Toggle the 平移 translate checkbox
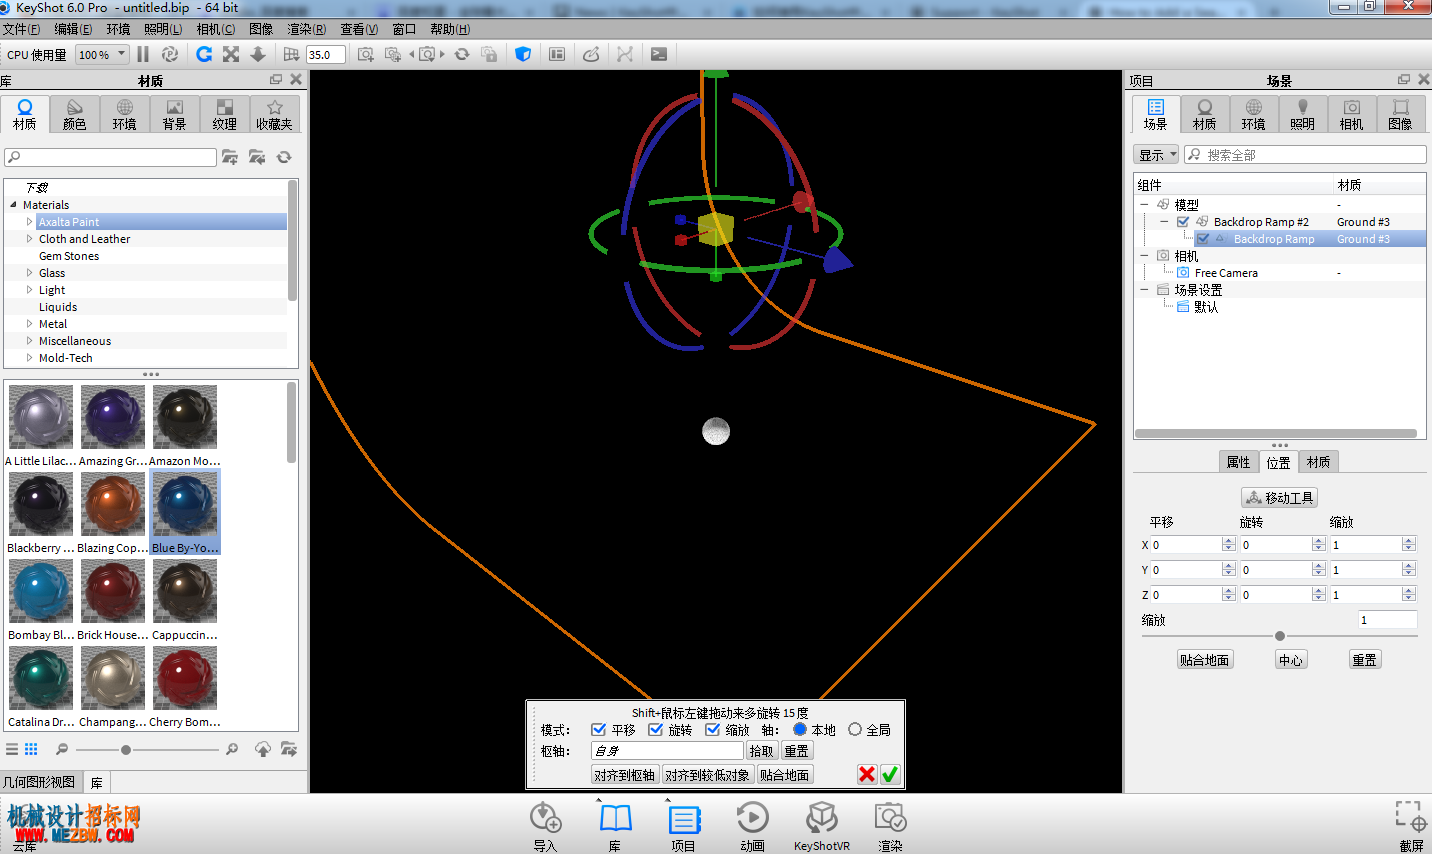The height and width of the screenshot is (854, 1432). click(598, 730)
